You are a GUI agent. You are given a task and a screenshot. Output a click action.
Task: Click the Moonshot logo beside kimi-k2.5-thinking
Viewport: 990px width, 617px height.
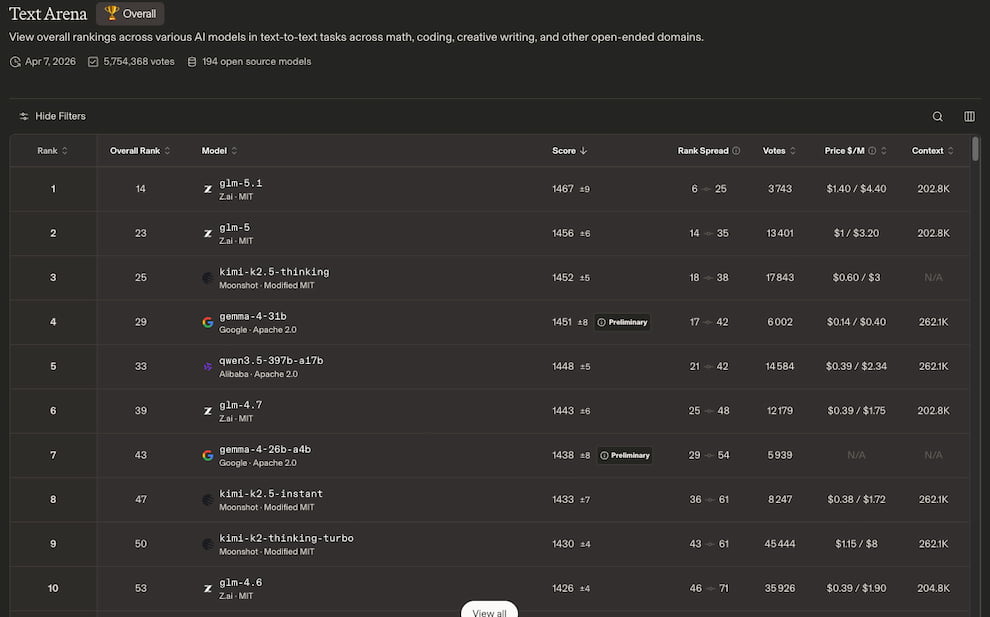(208, 278)
